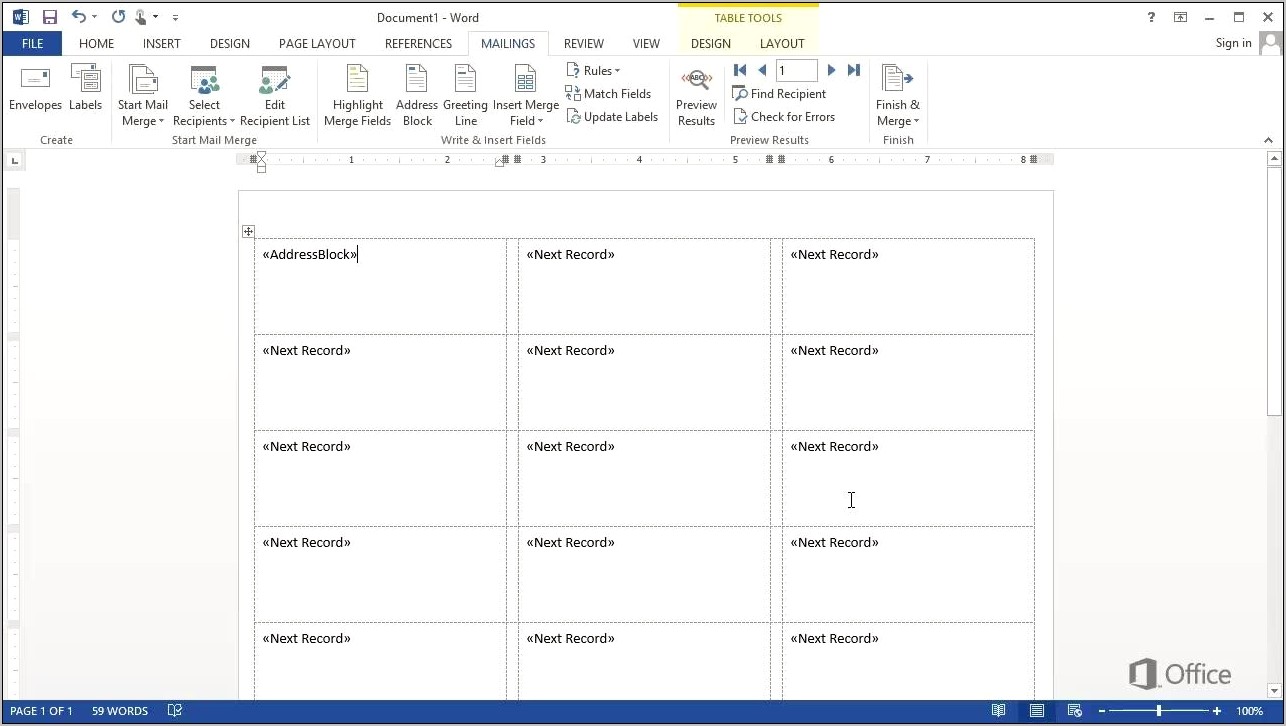This screenshot has width=1286, height=726.
Task: Open Table Tools LAYOUT tab
Action: pyautogui.click(x=782, y=43)
